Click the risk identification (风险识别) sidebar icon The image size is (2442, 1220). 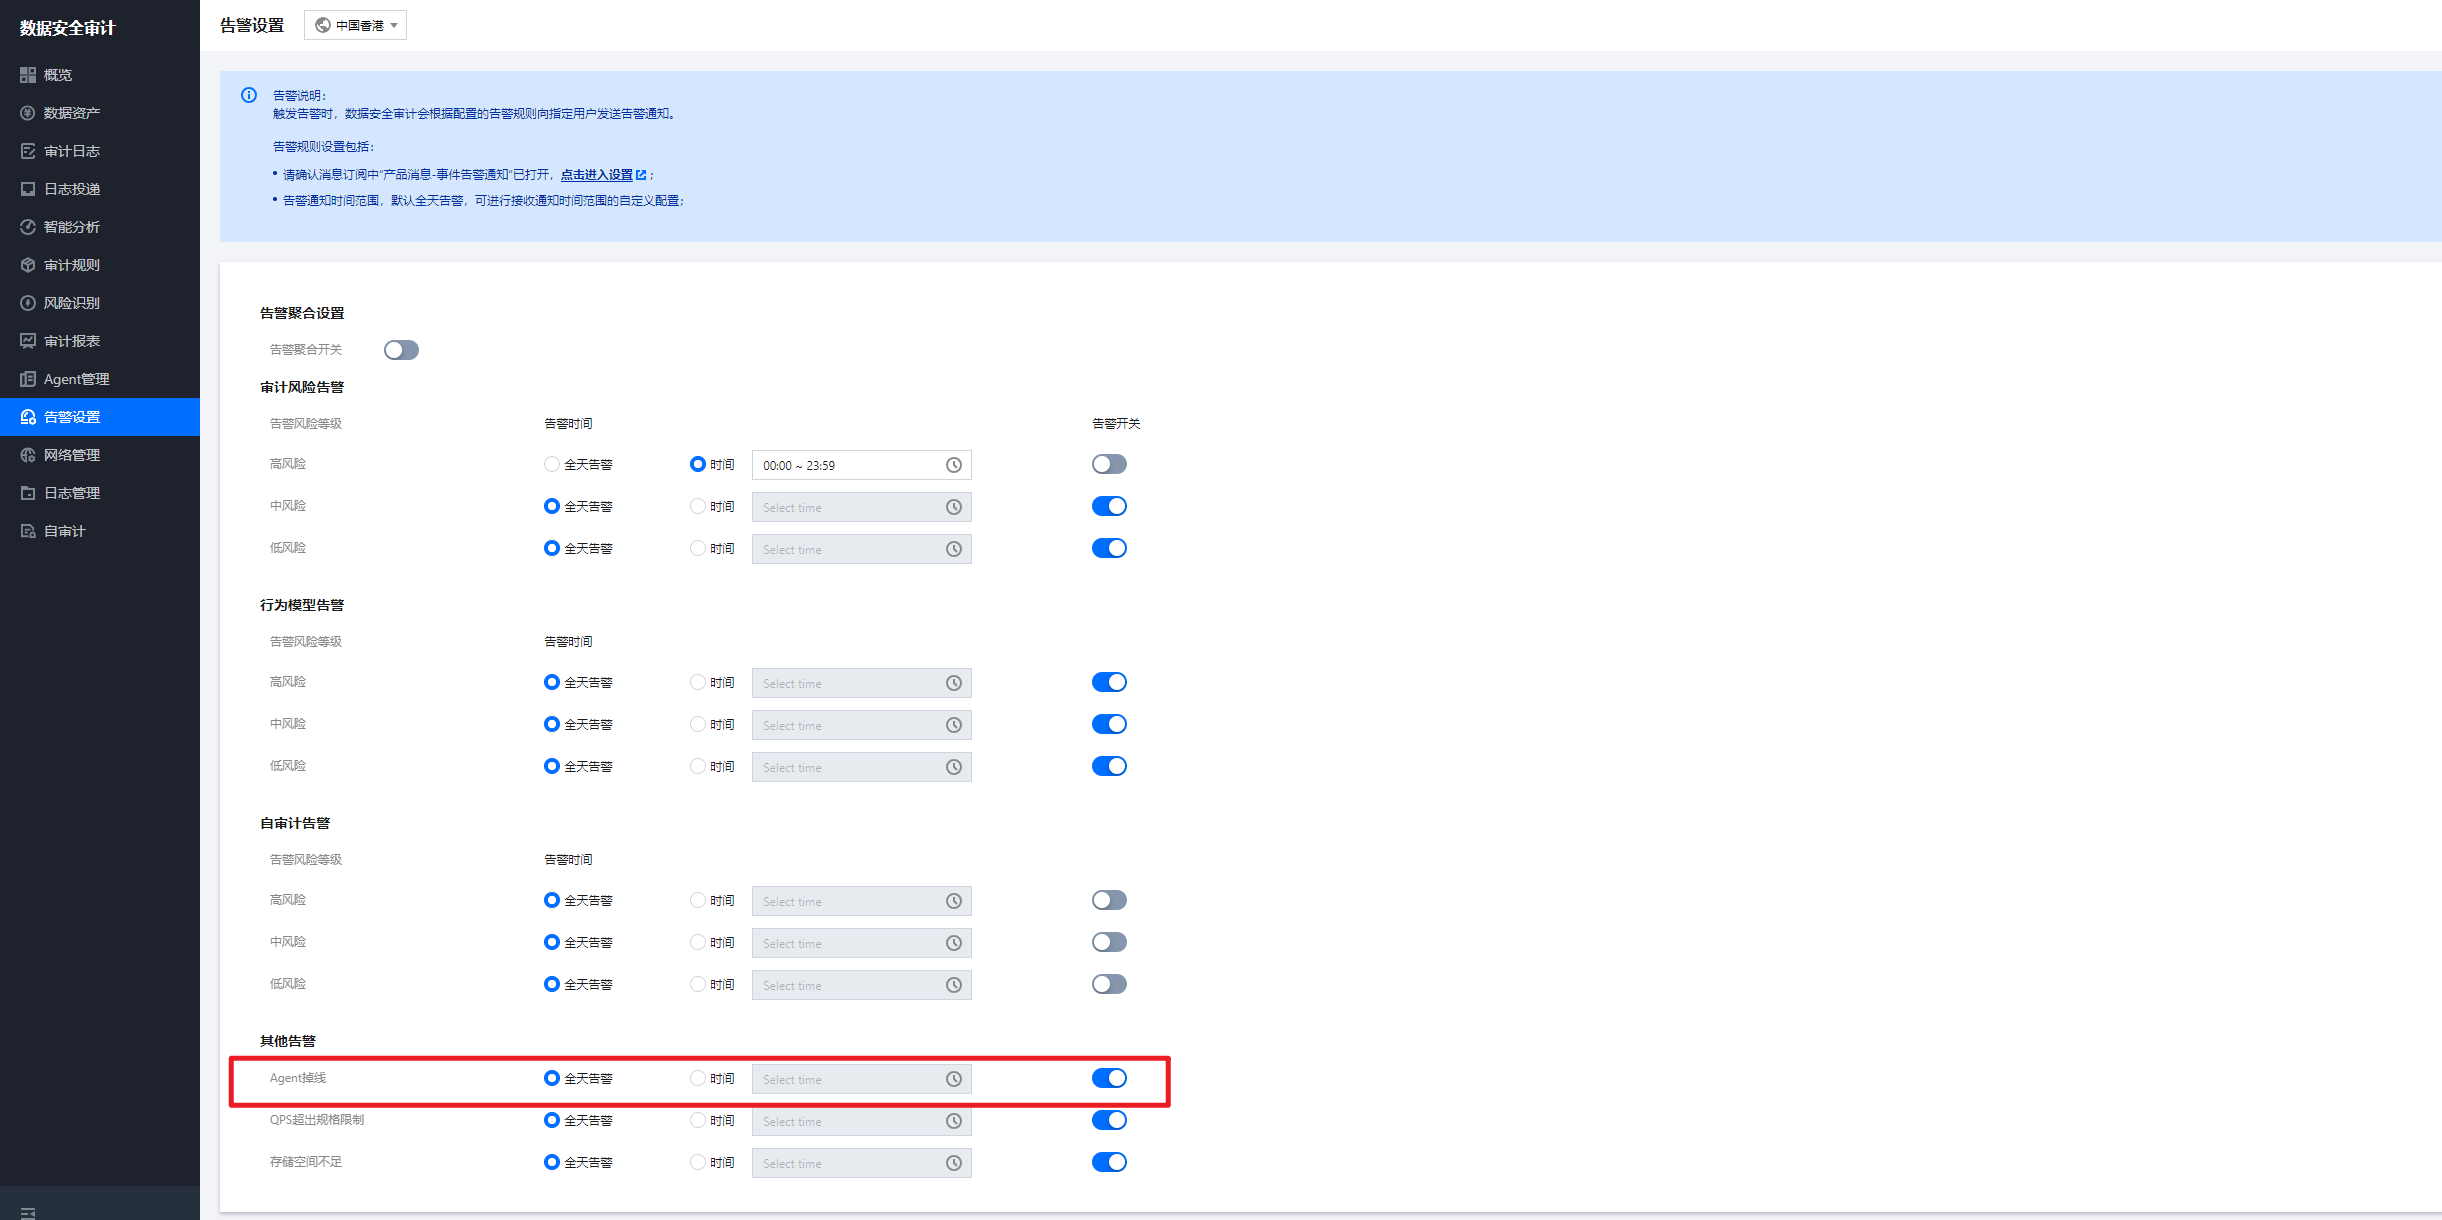coord(28,303)
